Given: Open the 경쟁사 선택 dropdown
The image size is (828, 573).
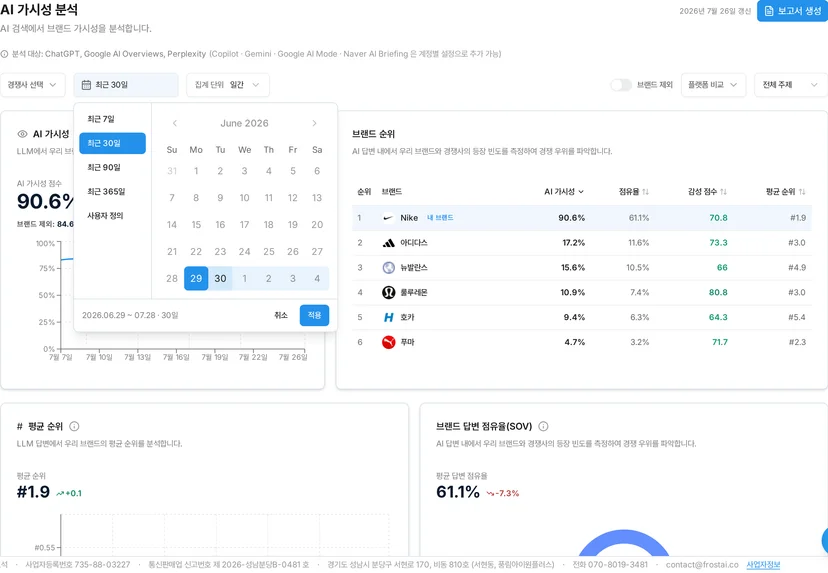Looking at the screenshot, I should pos(33,84).
